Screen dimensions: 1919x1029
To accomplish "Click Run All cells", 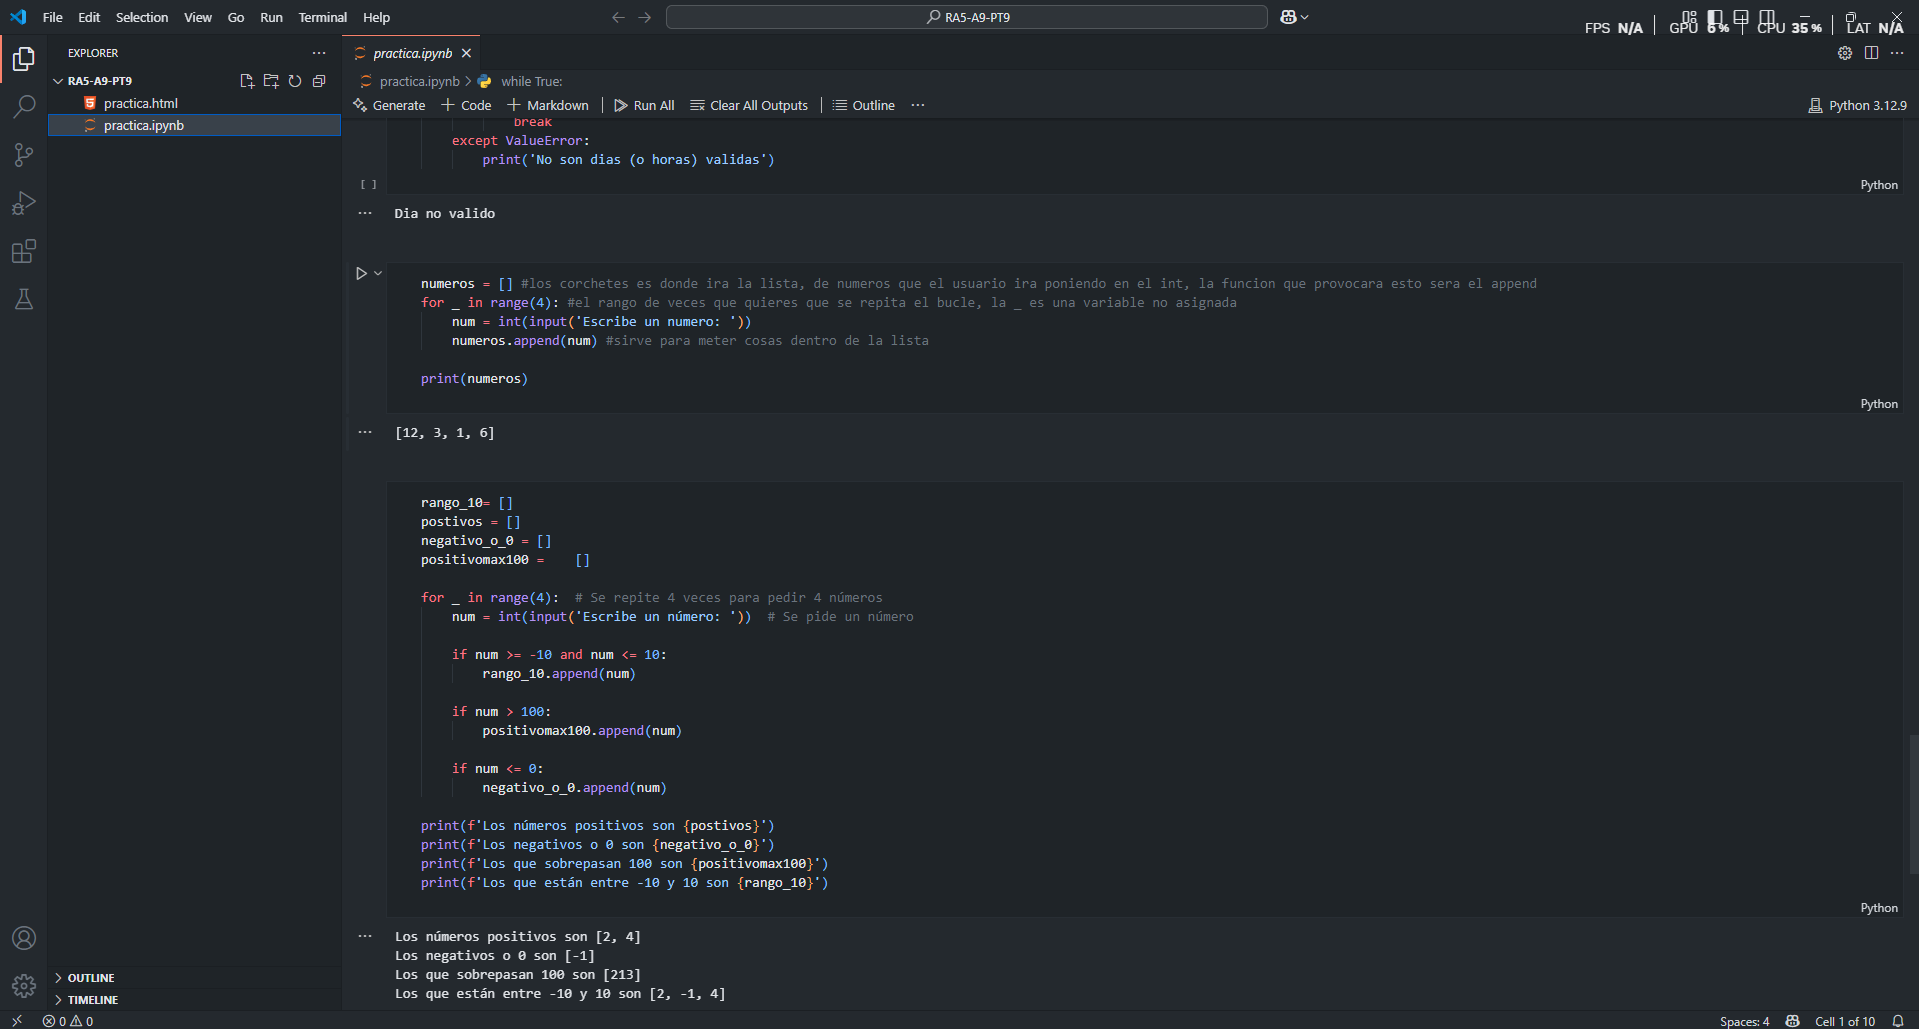I will [x=644, y=105].
